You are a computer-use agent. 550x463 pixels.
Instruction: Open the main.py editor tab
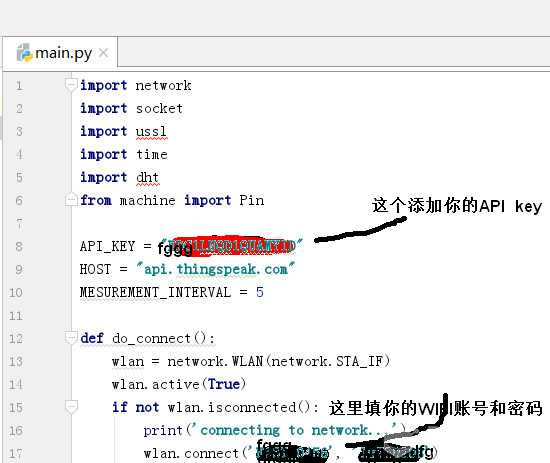pyautogui.click(x=60, y=53)
